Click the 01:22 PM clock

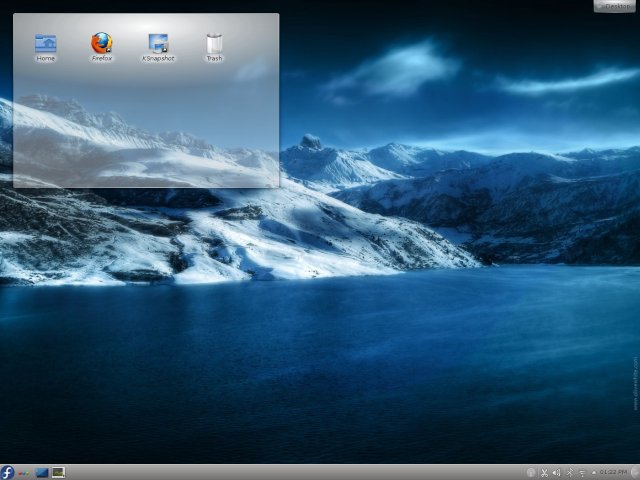click(x=613, y=472)
